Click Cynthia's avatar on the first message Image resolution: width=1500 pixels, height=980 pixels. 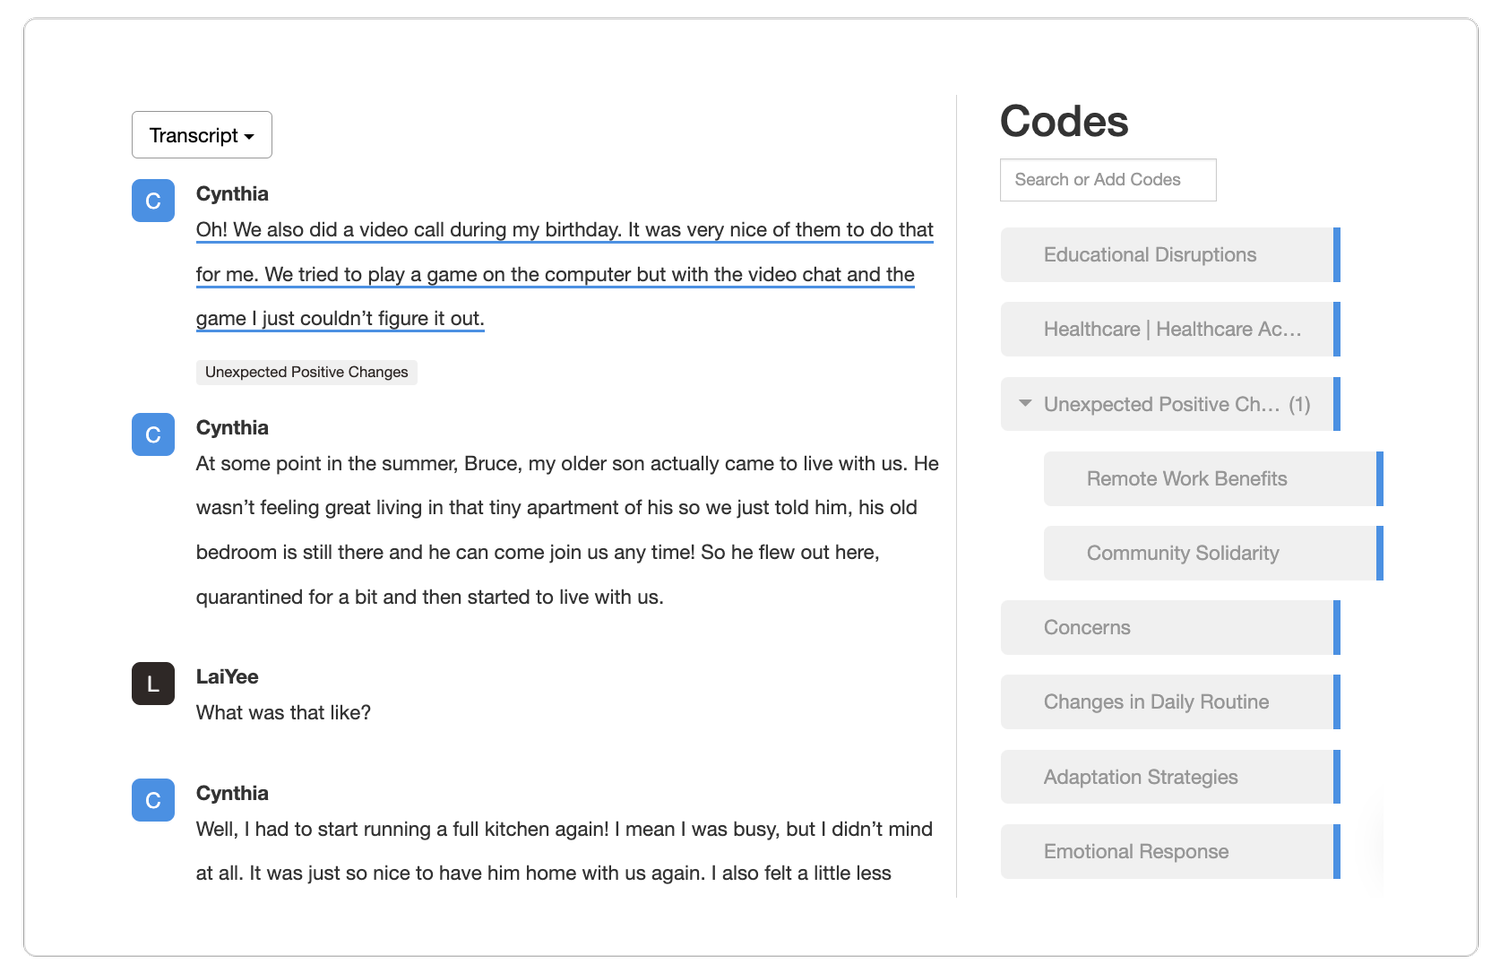(152, 200)
